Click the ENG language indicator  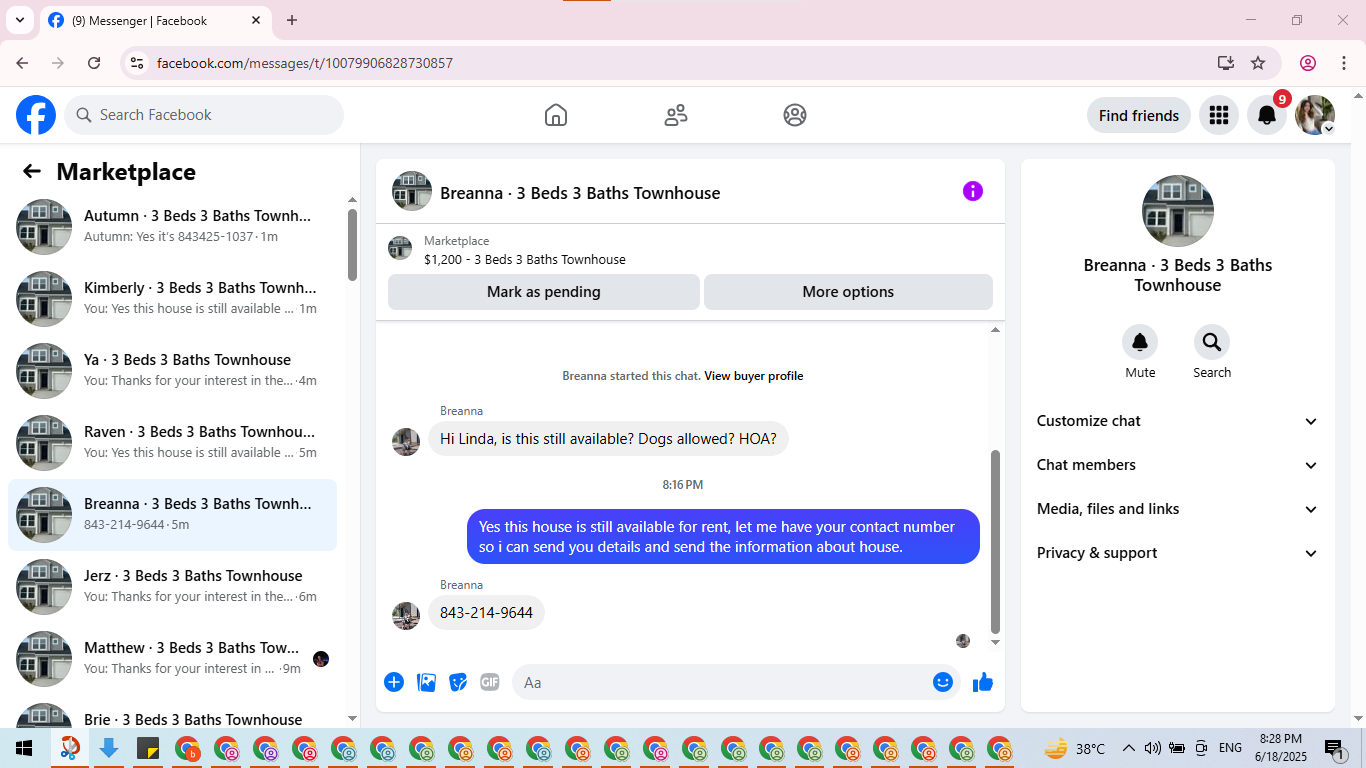(1231, 748)
